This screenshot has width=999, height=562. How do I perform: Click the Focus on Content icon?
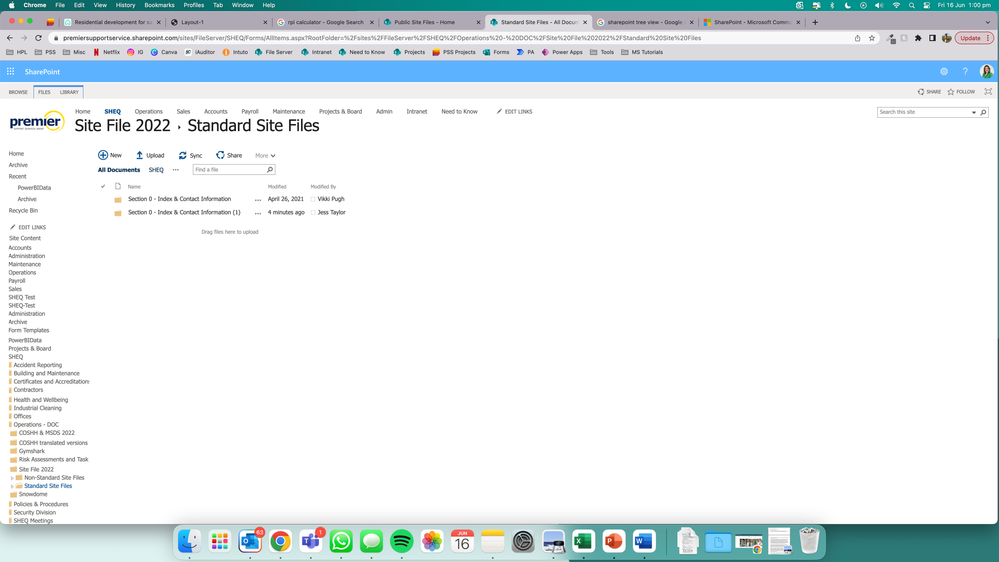pyautogui.click(x=988, y=92)
